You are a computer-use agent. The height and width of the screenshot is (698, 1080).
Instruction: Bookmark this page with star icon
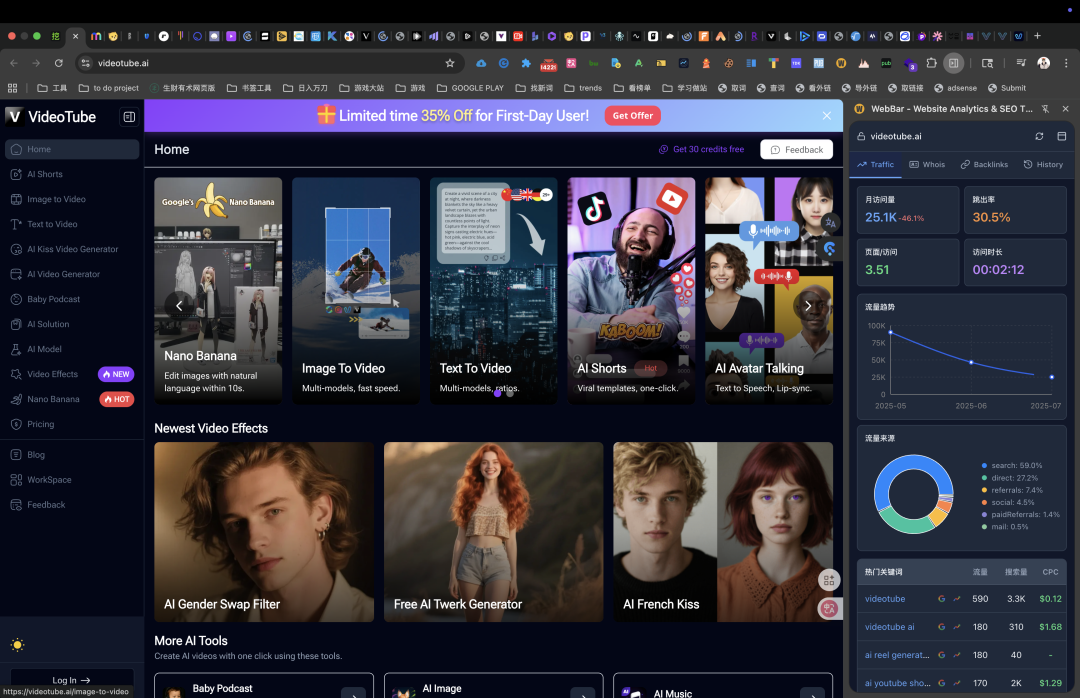coord(450,63)
